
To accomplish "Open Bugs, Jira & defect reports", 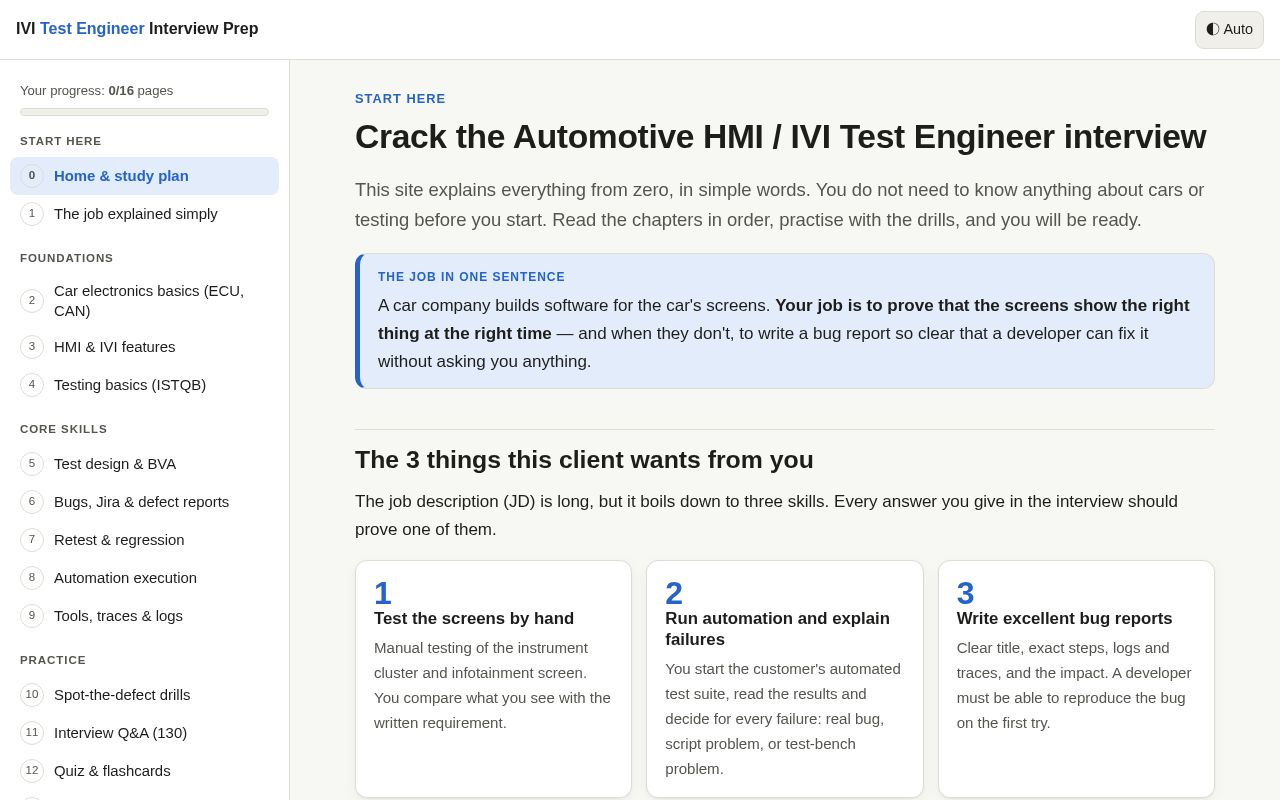I will coord(144,502).
